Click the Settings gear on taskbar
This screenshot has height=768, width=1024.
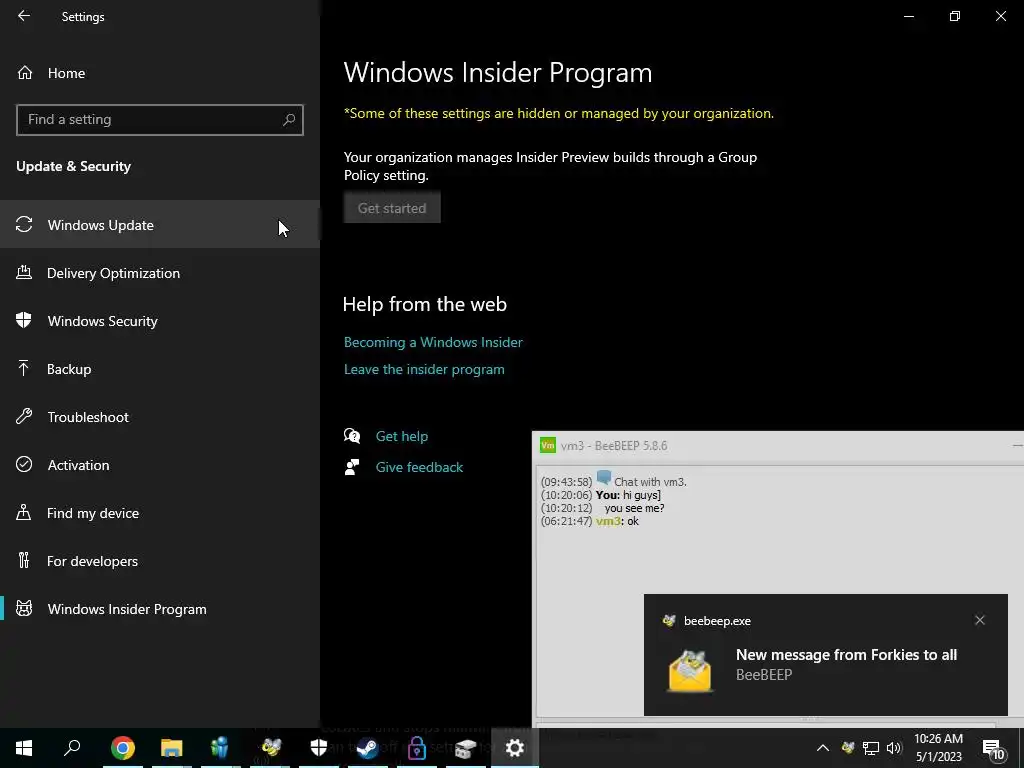pyautogui.click(x=515, y=748)
